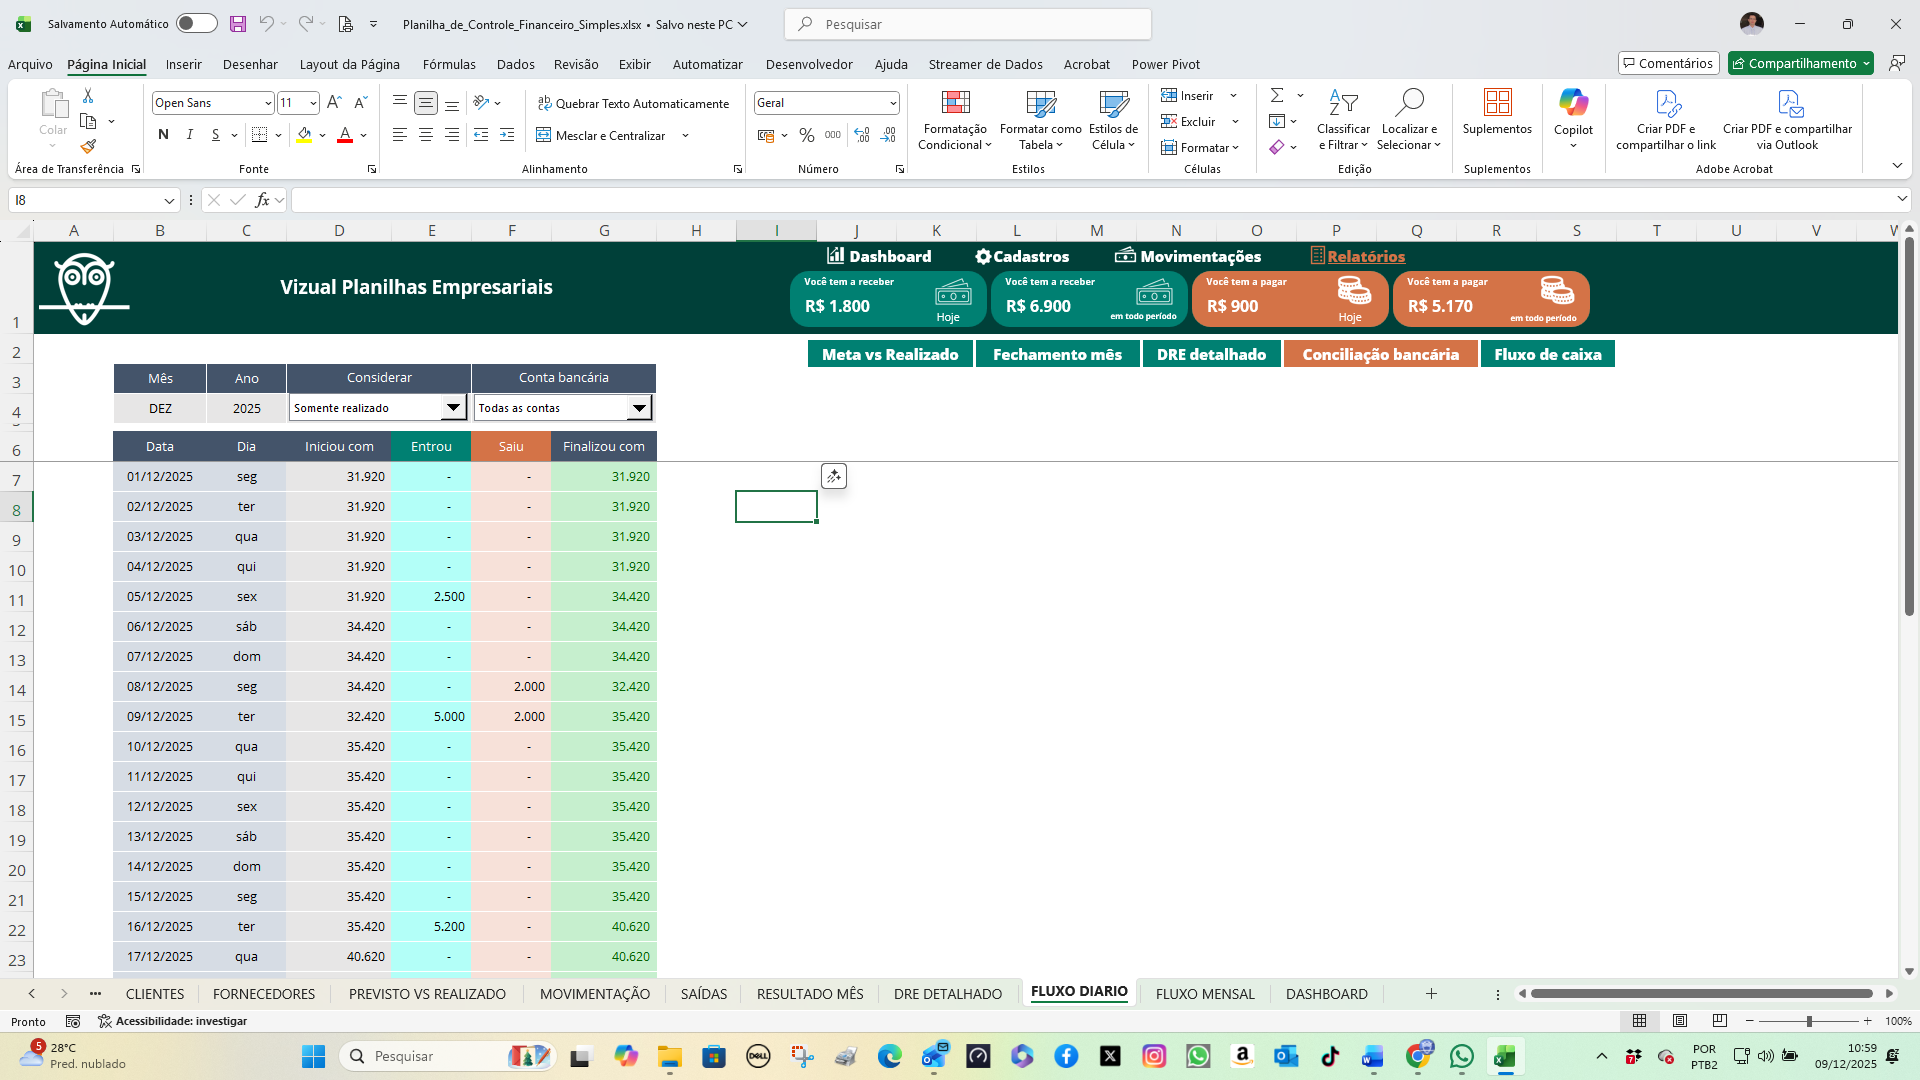Click Meta vs Realizado button

[x=890, y=354]
